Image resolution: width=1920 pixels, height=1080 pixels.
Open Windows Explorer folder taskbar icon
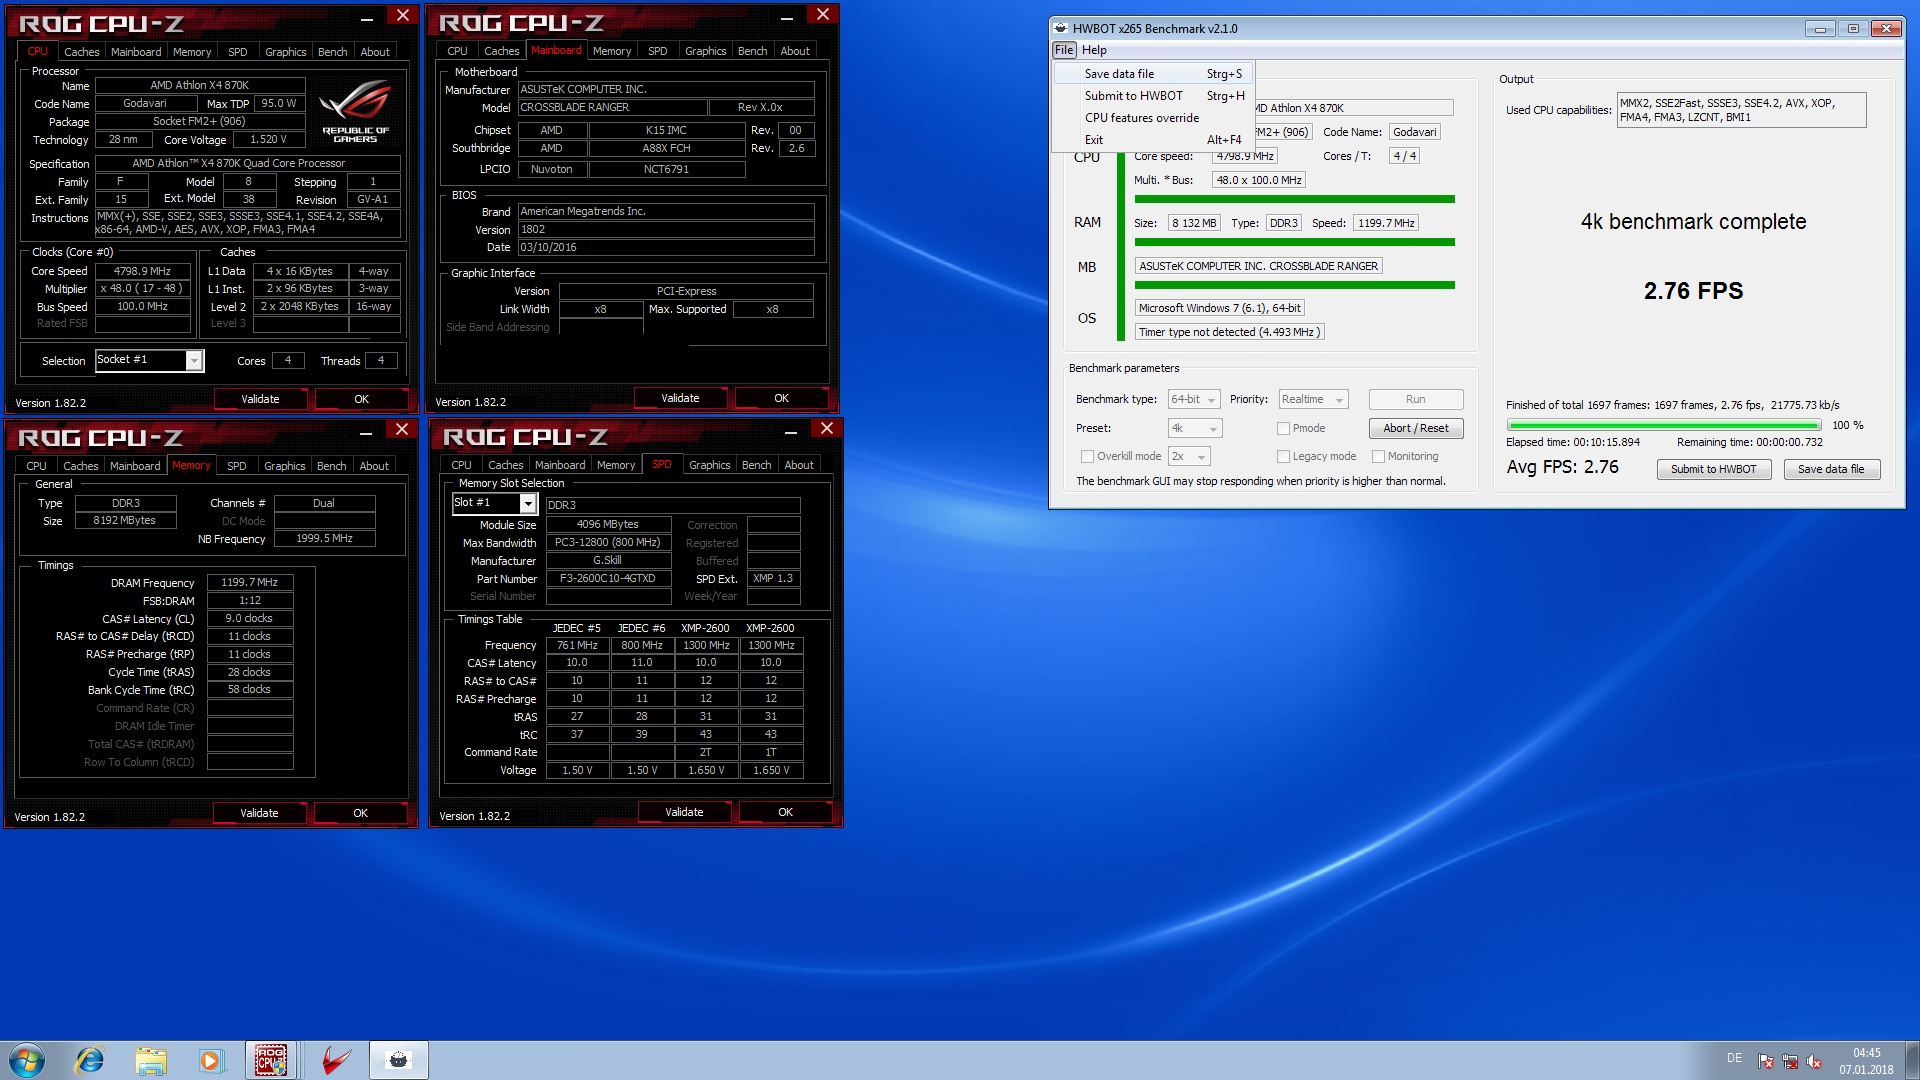pyautogui.click(x=151, y=1060)
